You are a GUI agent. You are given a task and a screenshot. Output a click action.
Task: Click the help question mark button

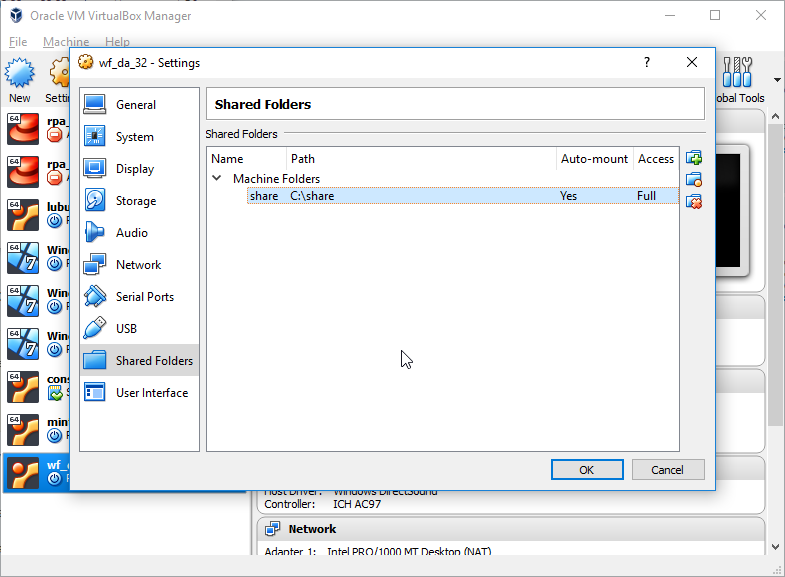click(647, 62)
